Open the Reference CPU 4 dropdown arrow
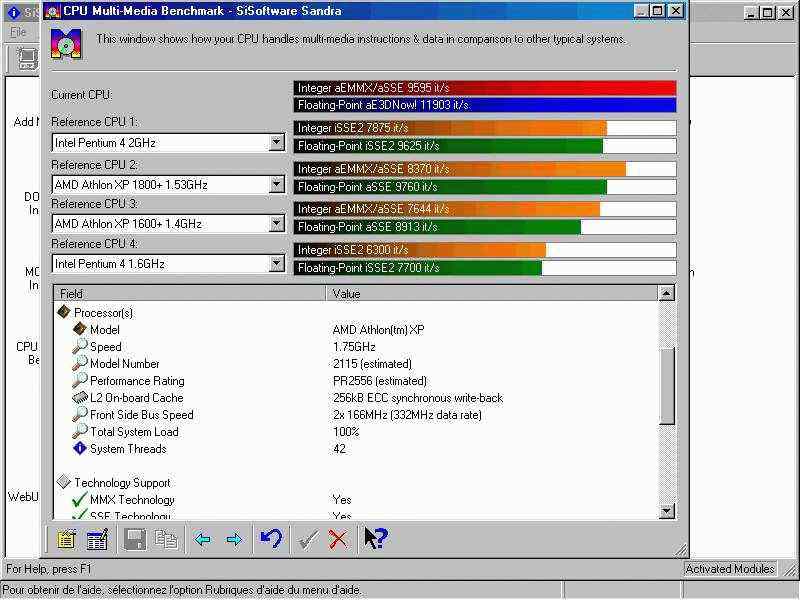 pos(276,264)
